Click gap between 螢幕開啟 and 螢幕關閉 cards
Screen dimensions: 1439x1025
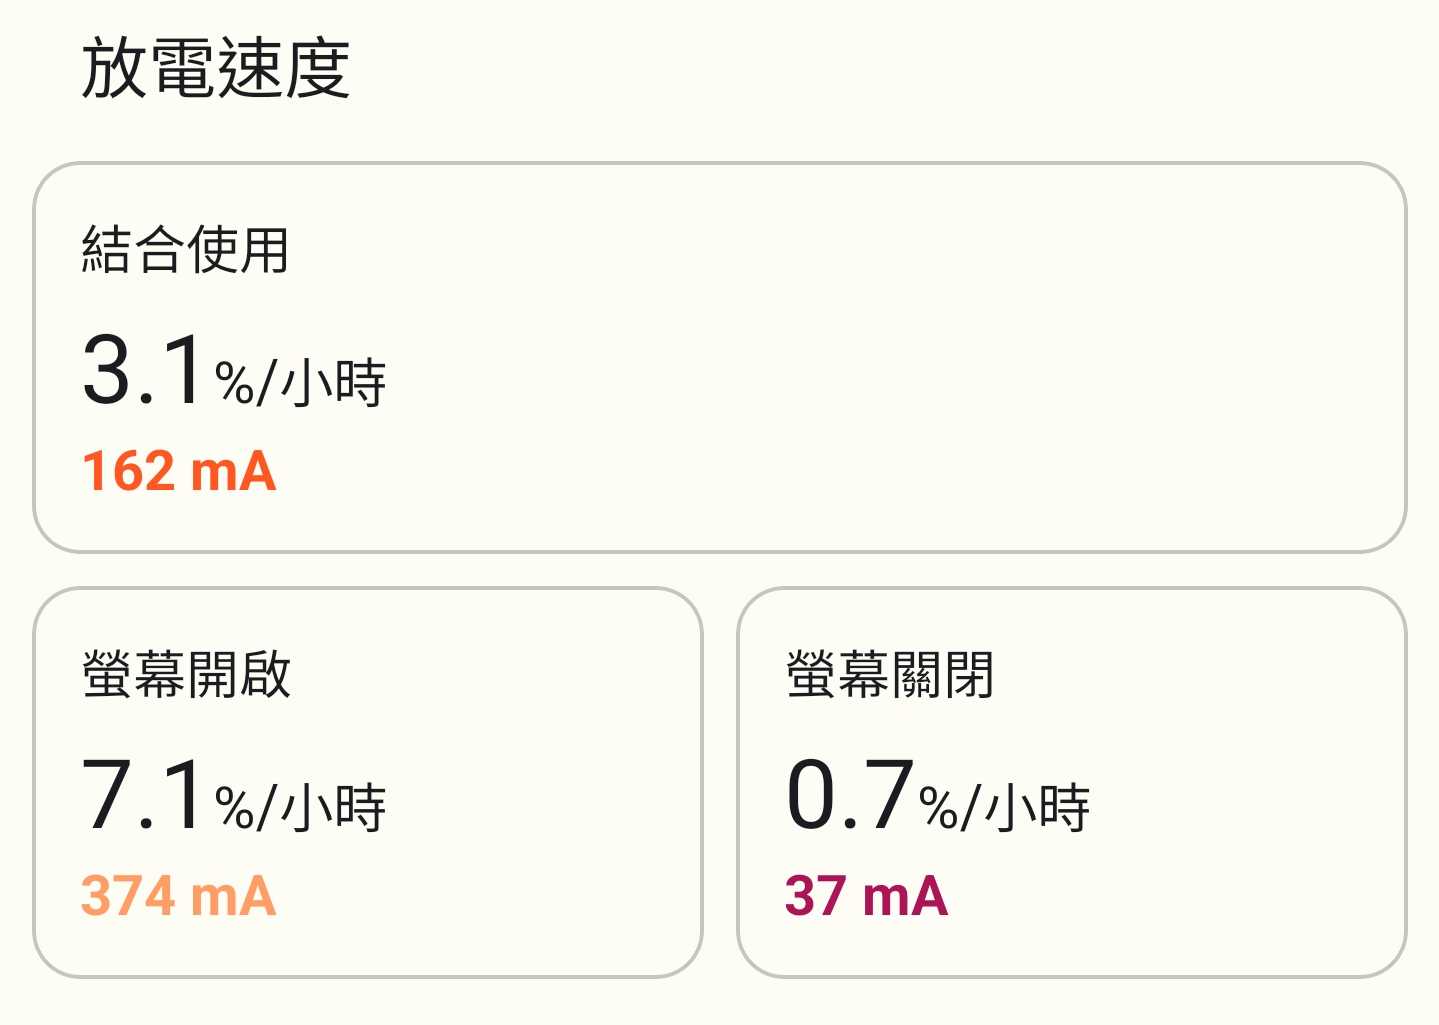[x=720, y=782]
